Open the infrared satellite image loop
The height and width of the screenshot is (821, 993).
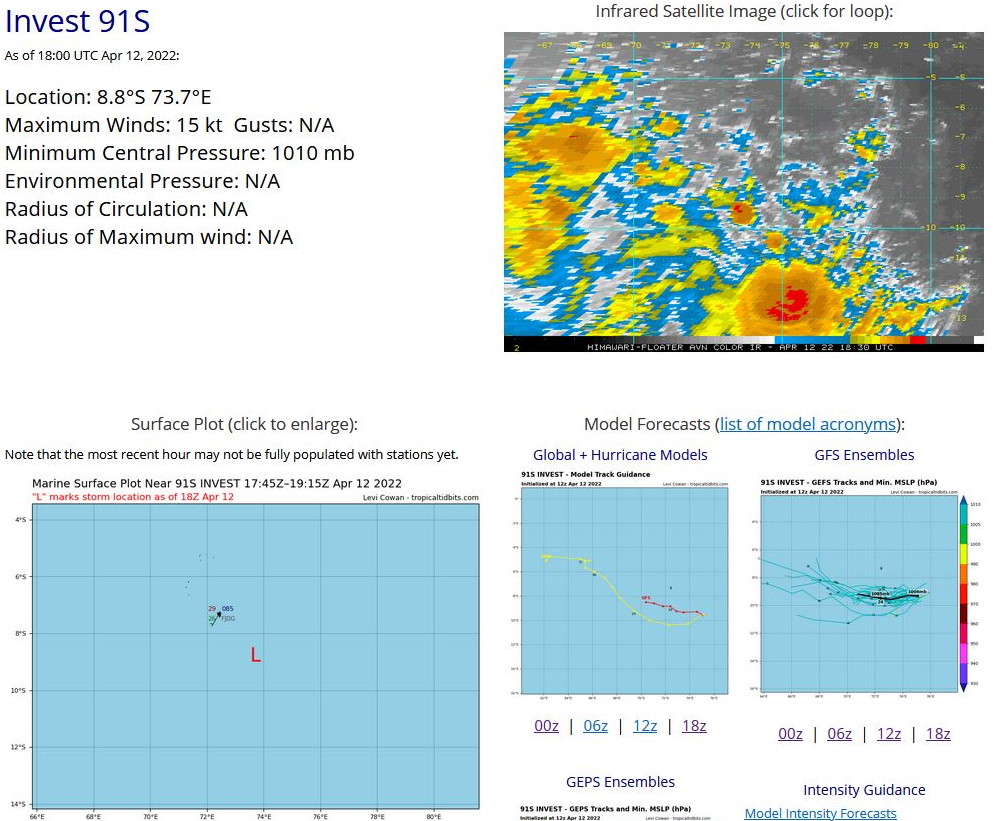[x=743, y=191]
